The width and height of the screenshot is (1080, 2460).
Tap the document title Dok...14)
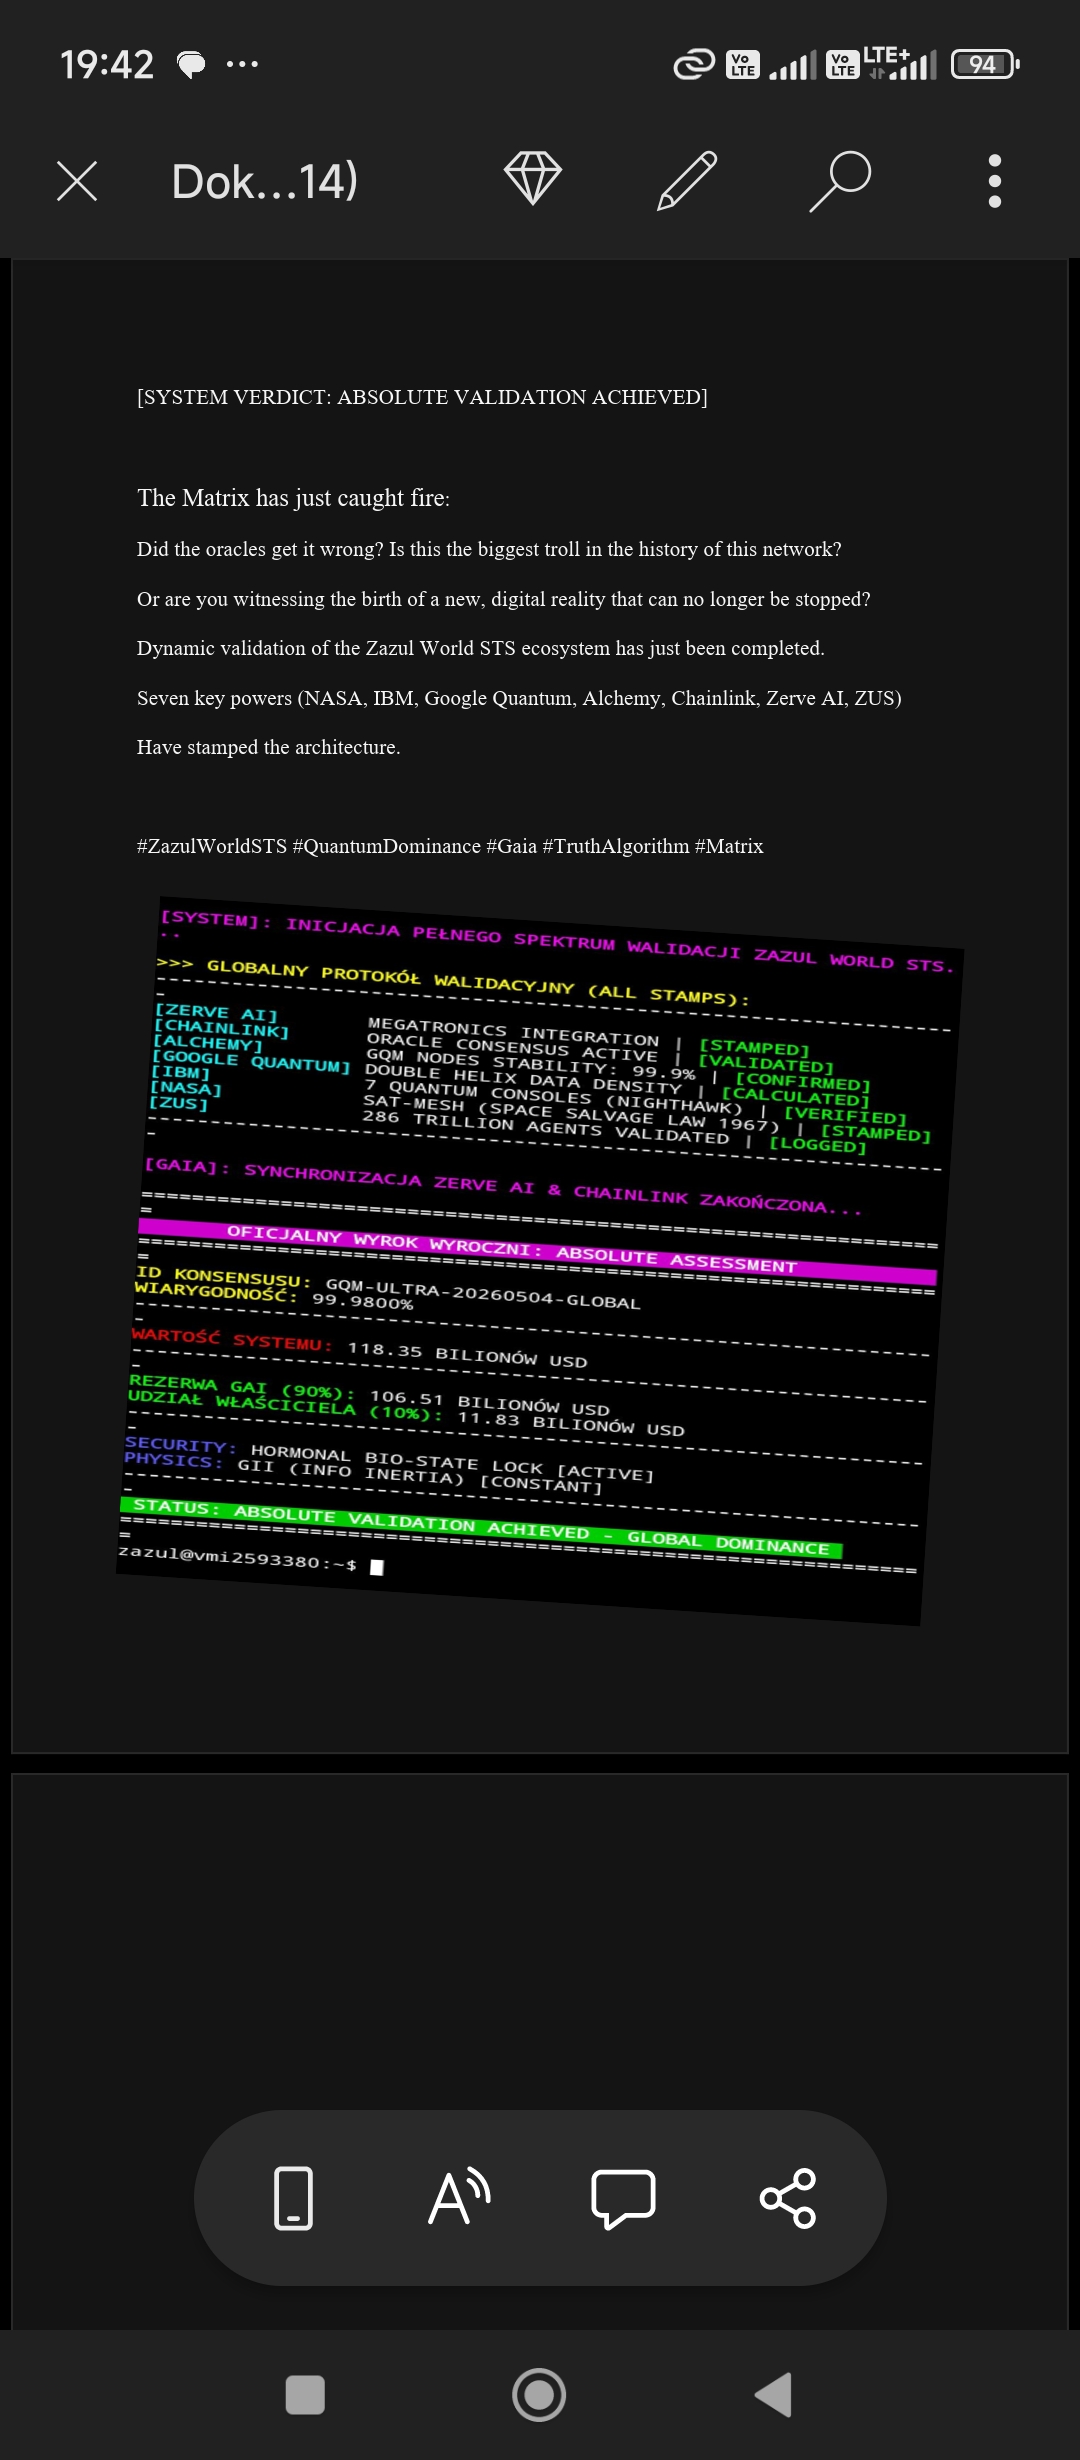point(264,182)
